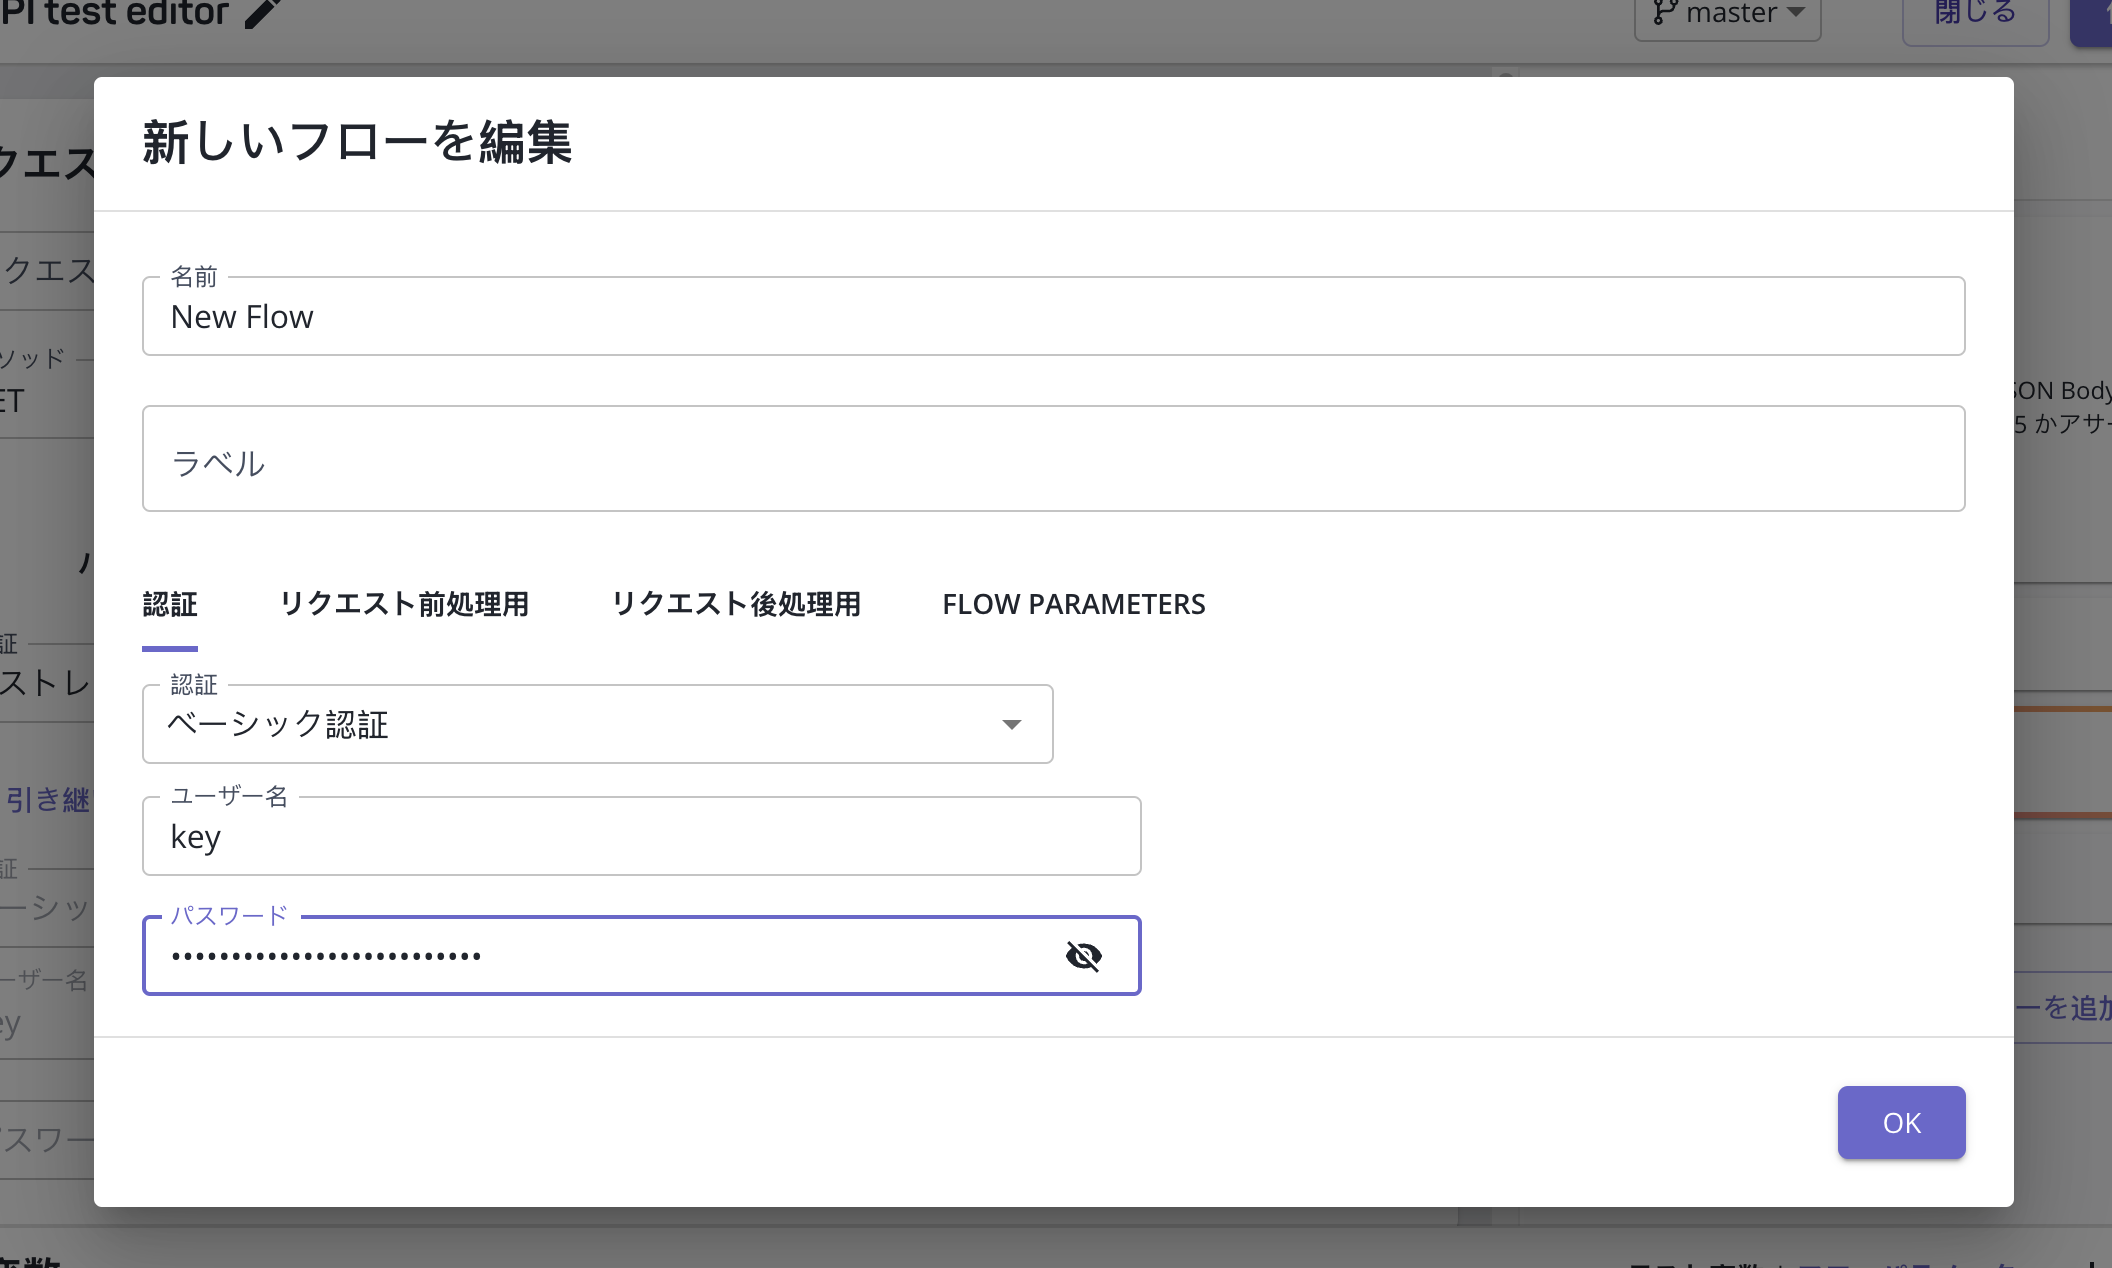Focus the パスワード input field
The image size is (2112, 1268).
(600, 956)
